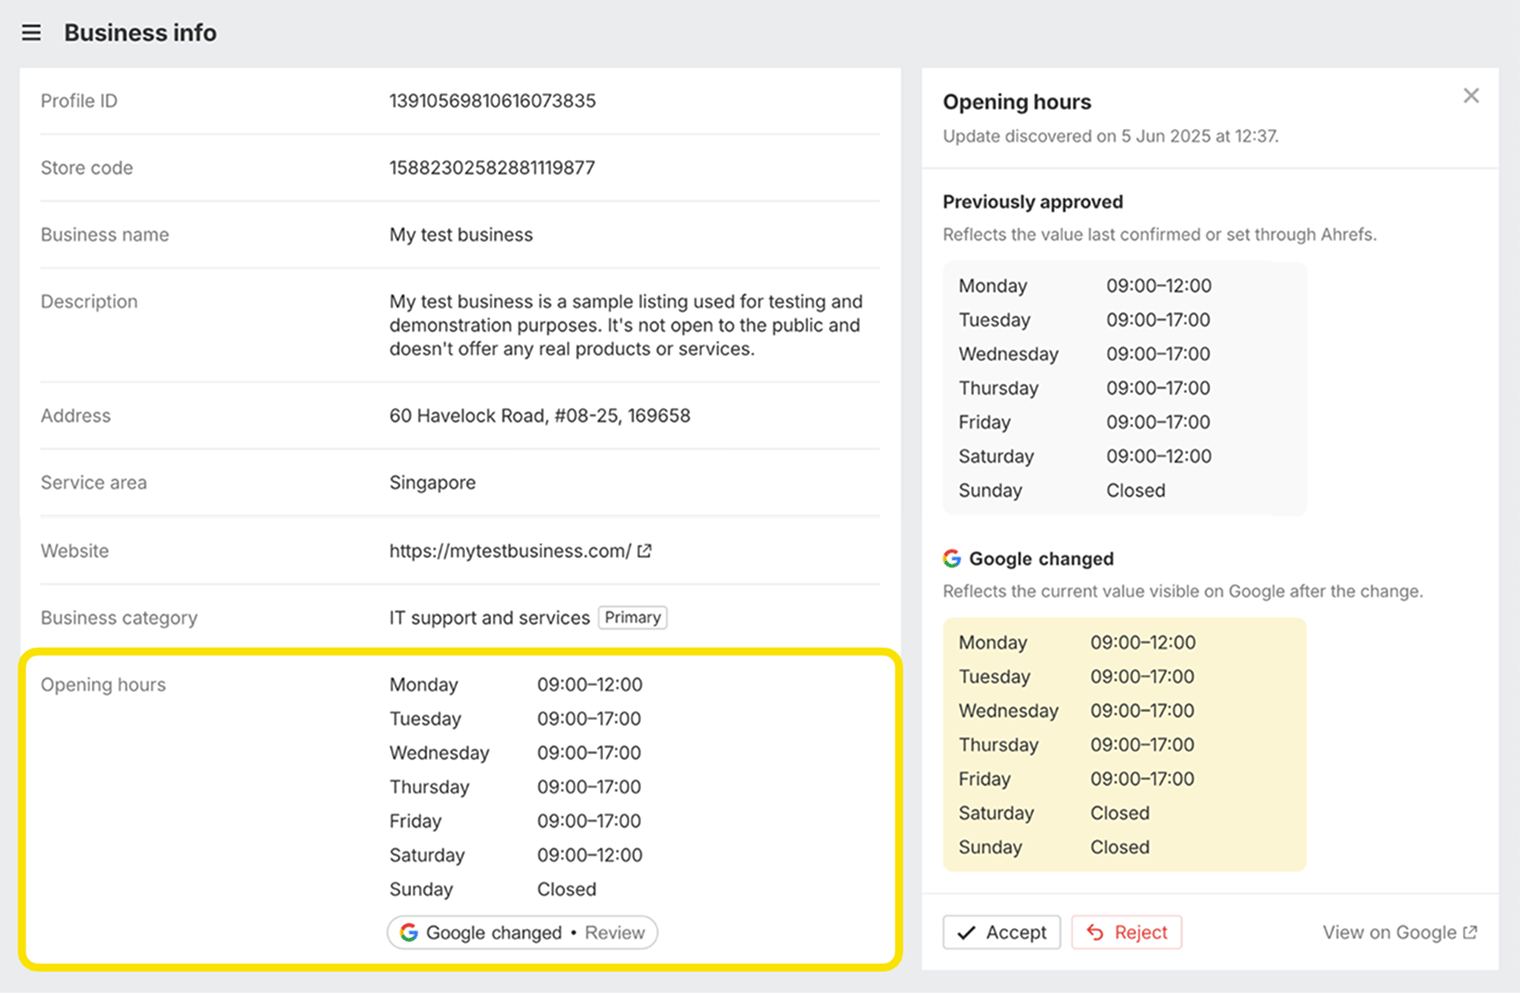The width and height of the screenshot is (1520, 994).
Task: Select the Profile ID value
Action: 492,100
